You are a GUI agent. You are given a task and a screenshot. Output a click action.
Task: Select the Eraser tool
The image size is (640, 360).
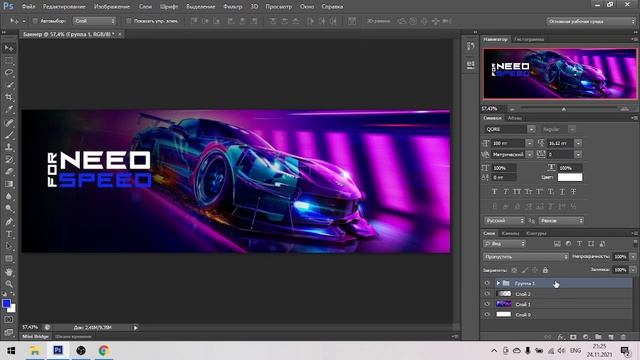tap(9, 172)
